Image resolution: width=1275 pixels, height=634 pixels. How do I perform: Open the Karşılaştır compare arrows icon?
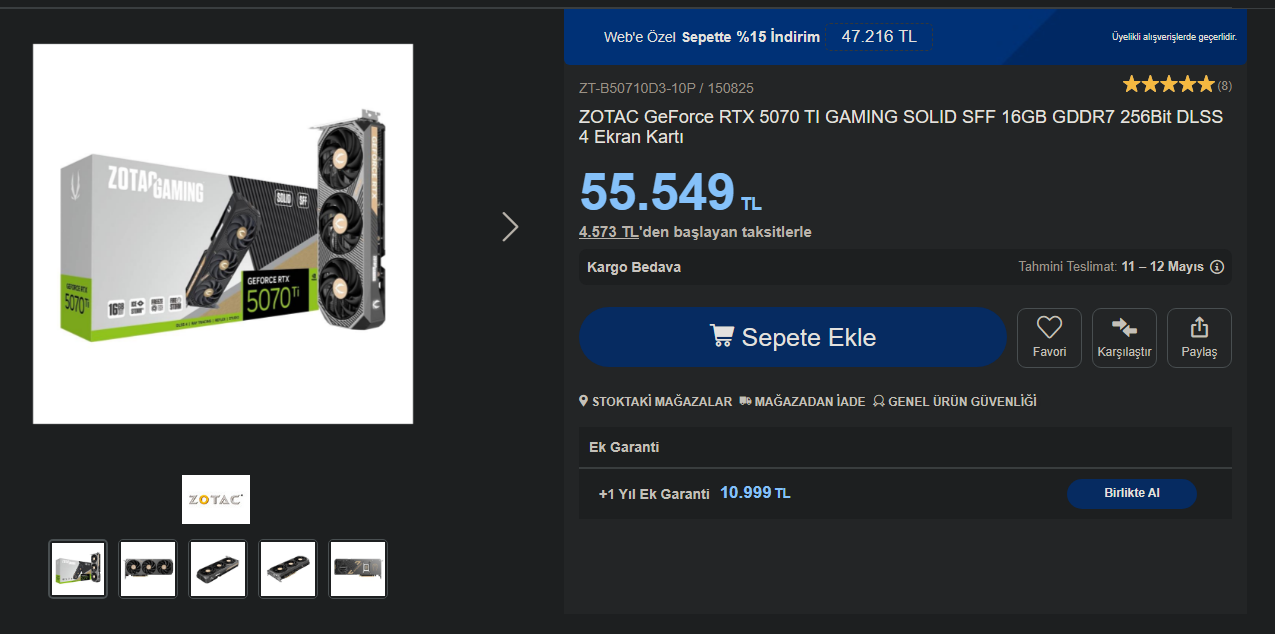tap(1124, 327)
